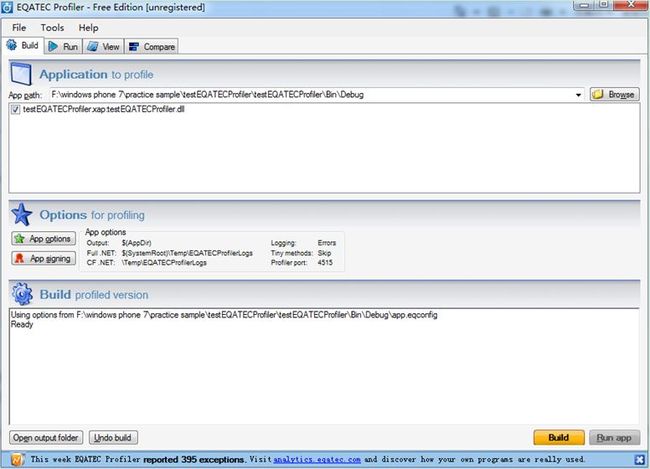Browse for an application folder
The height and width of the screenshot is (469, 650).
pyautogui.click(x=614, y=95)
